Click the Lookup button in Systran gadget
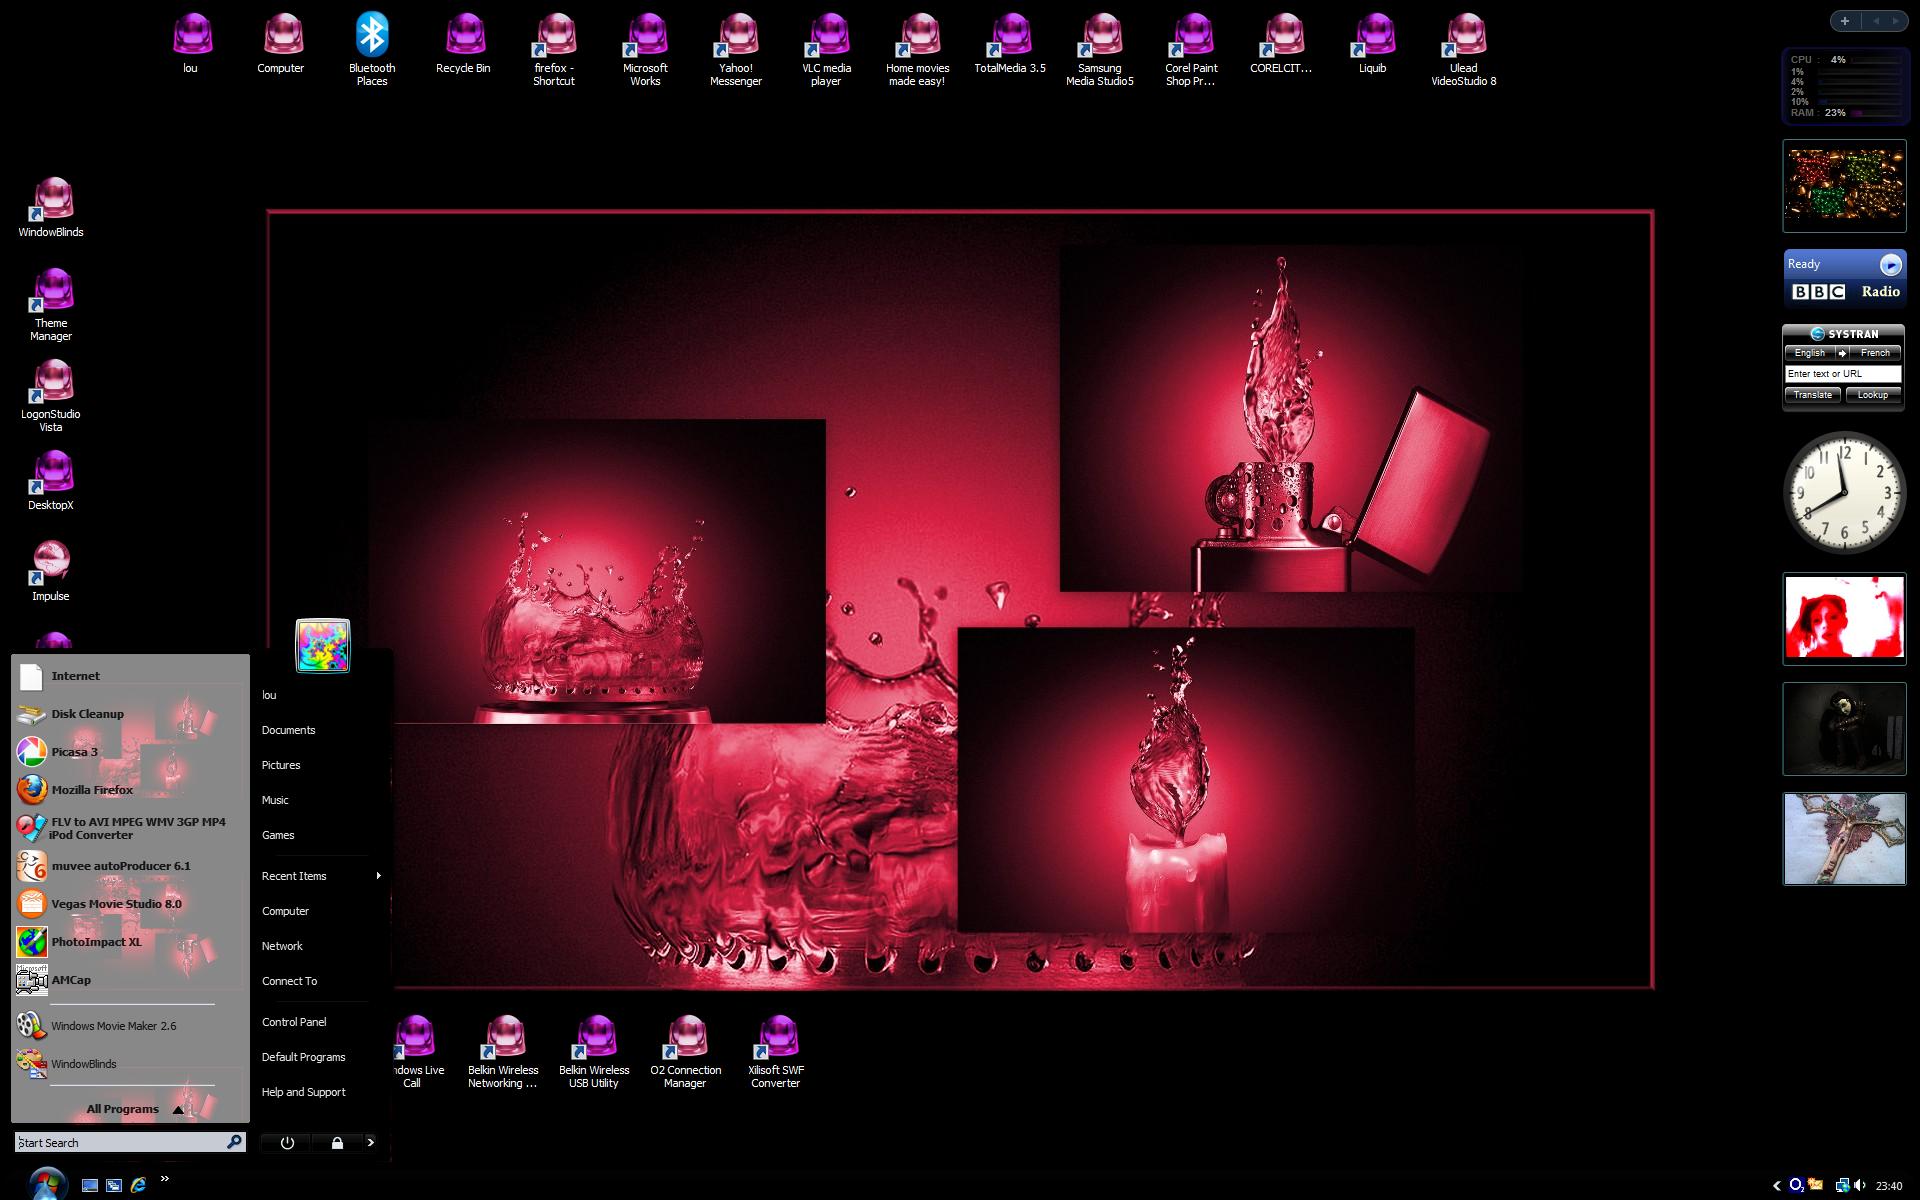1920x1200 pixels. pos(1872,395)
